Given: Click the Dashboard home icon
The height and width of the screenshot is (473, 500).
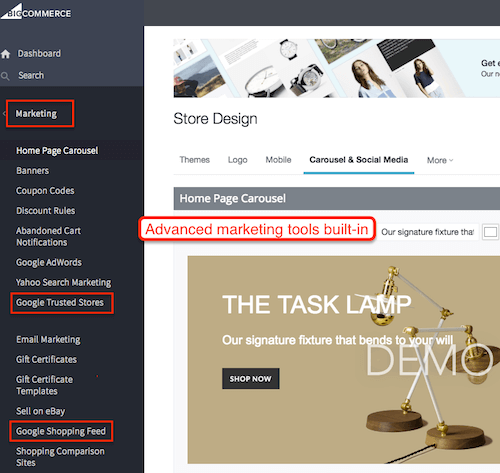Looking at the screenshot, I should pos(5,54).
